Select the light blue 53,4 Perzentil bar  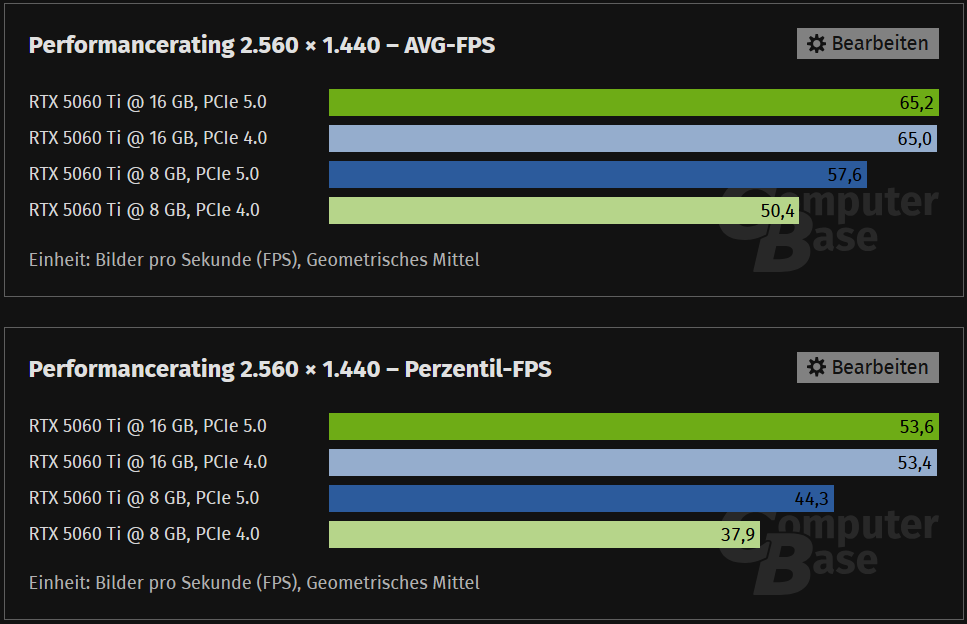[x=633, y=462]
